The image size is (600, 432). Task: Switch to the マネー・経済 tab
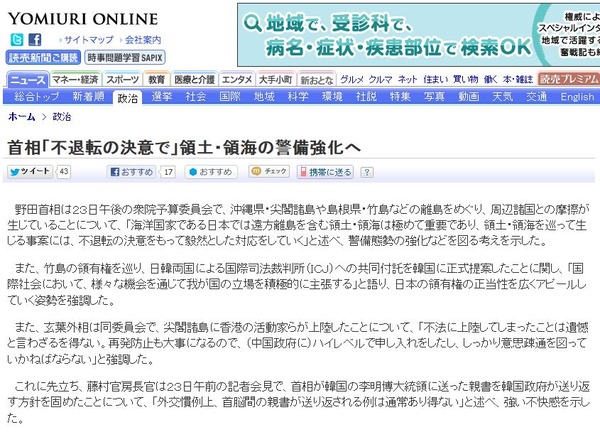75,80
